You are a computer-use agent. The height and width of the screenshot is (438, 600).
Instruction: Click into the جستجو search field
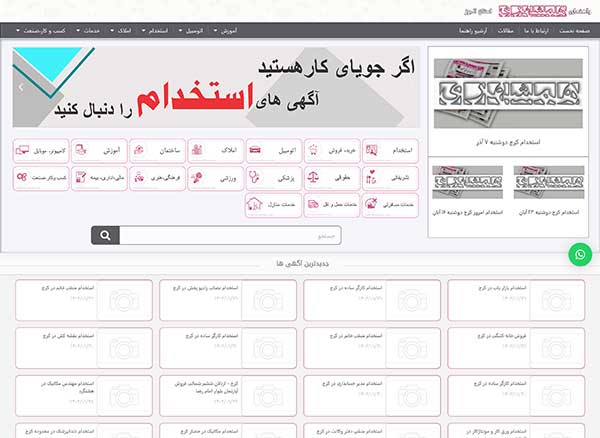(232, 235)
